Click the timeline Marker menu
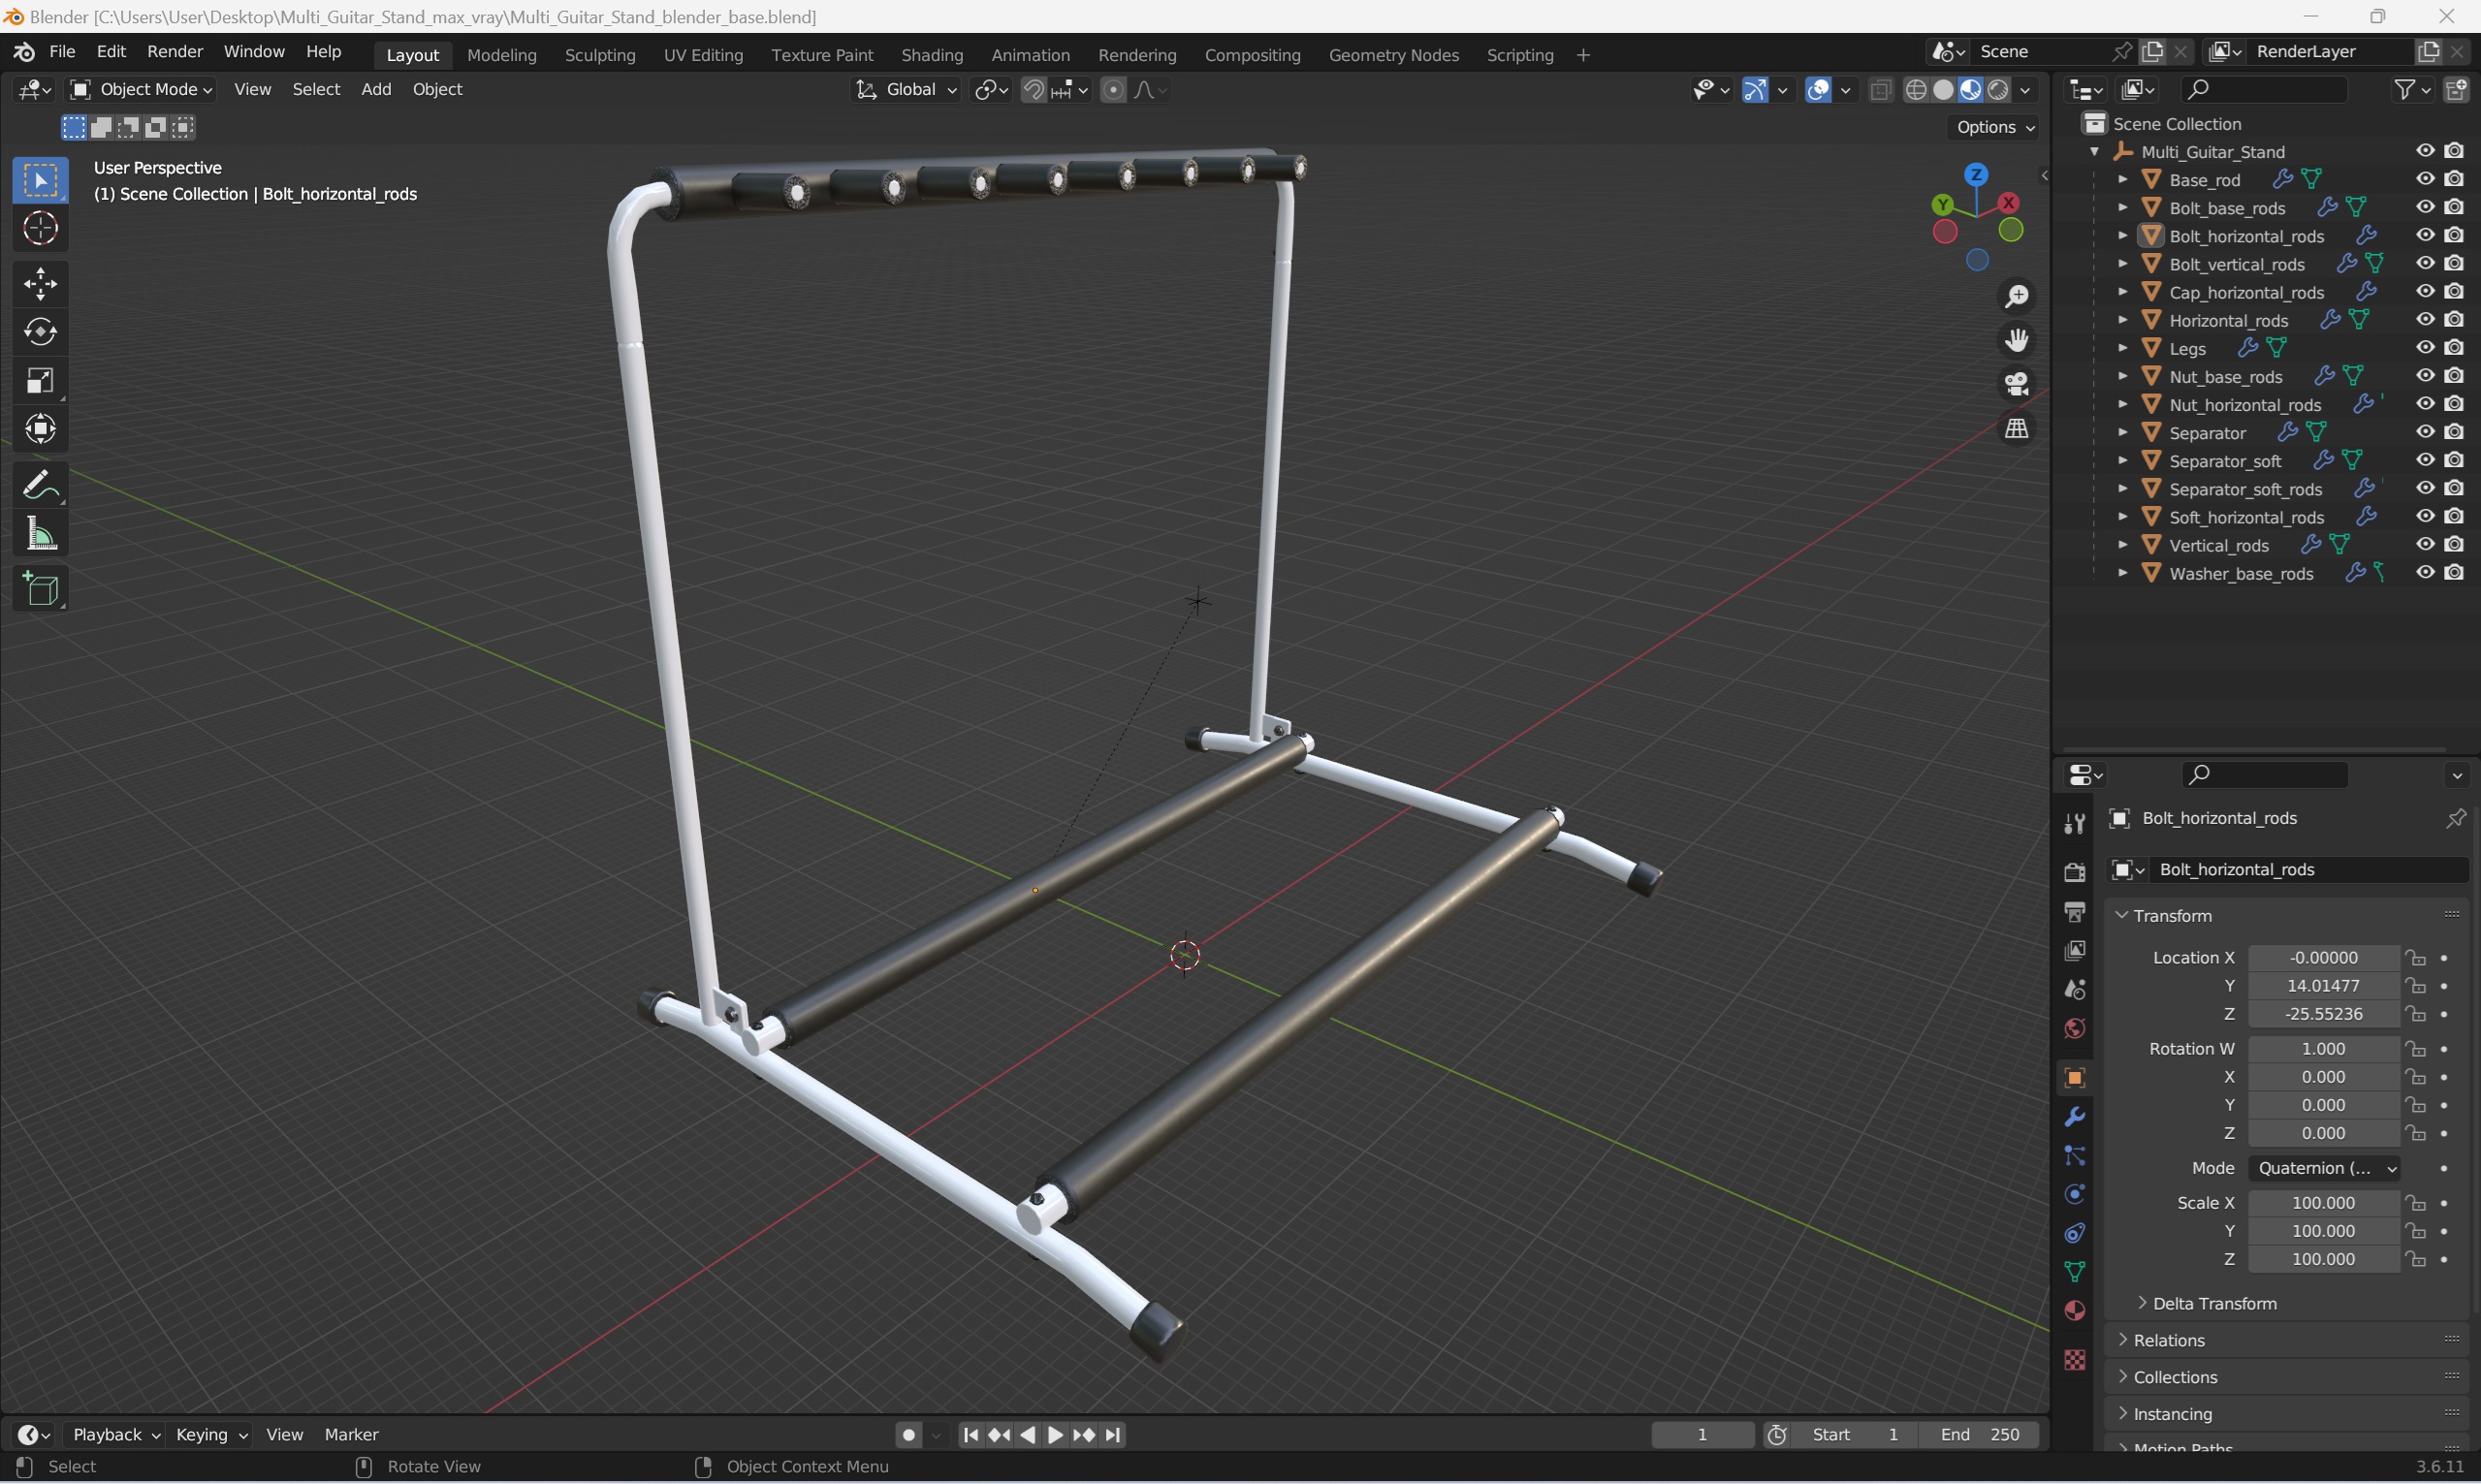The width and height of the screenshot is (2481, 1484). tap(351, 1434)
